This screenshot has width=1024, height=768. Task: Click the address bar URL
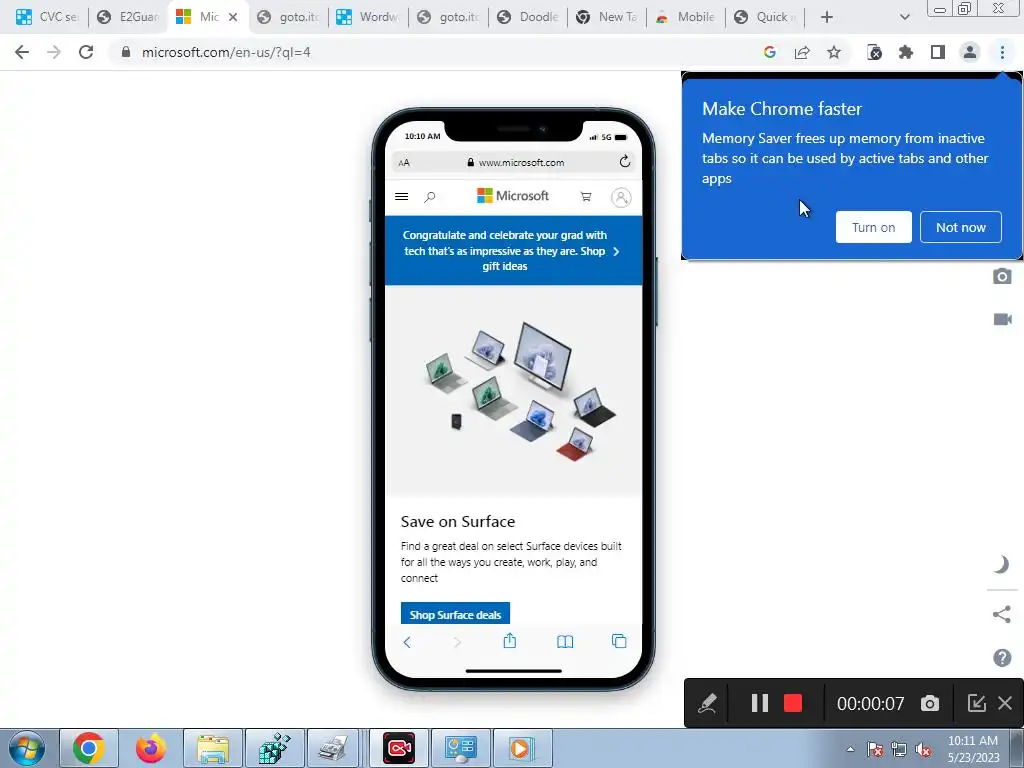[226, 52]
